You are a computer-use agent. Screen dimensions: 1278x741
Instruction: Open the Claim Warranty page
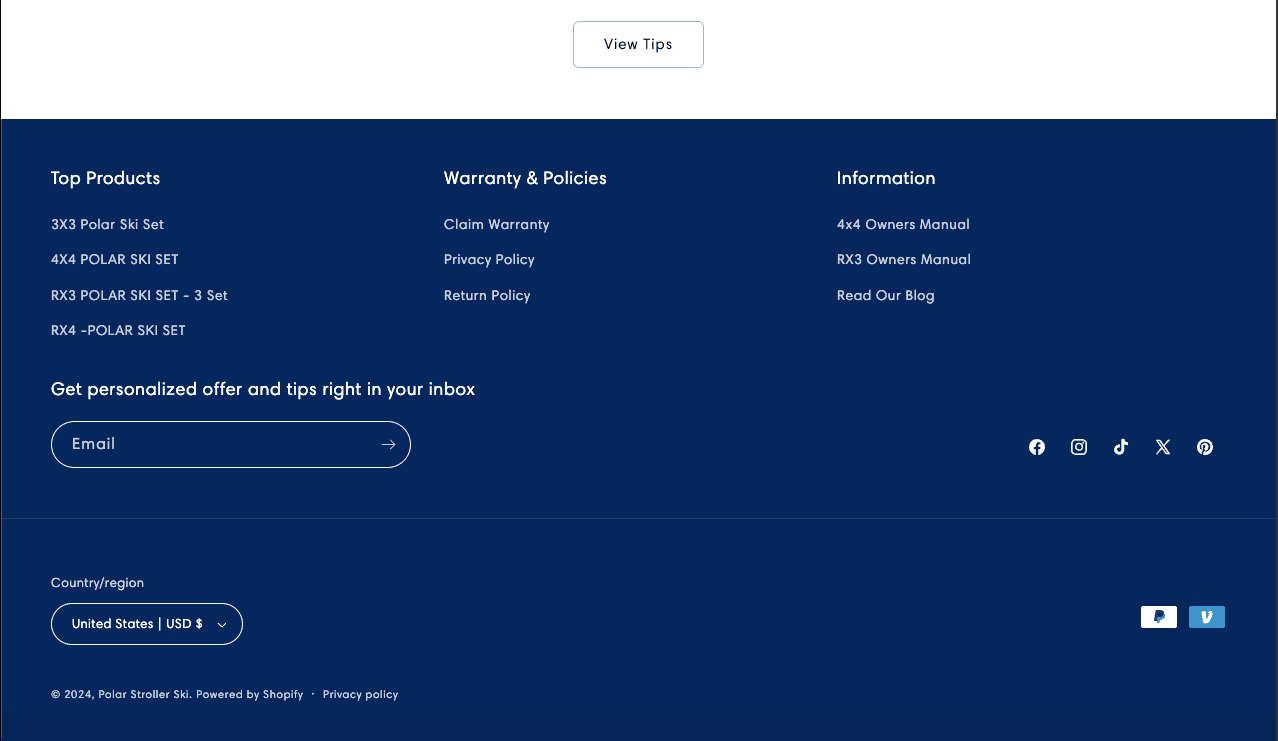click(496, 225)
